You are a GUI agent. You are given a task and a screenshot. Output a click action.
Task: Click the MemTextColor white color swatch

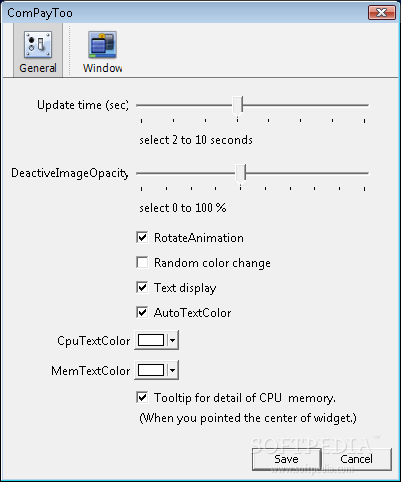(151, 370)
